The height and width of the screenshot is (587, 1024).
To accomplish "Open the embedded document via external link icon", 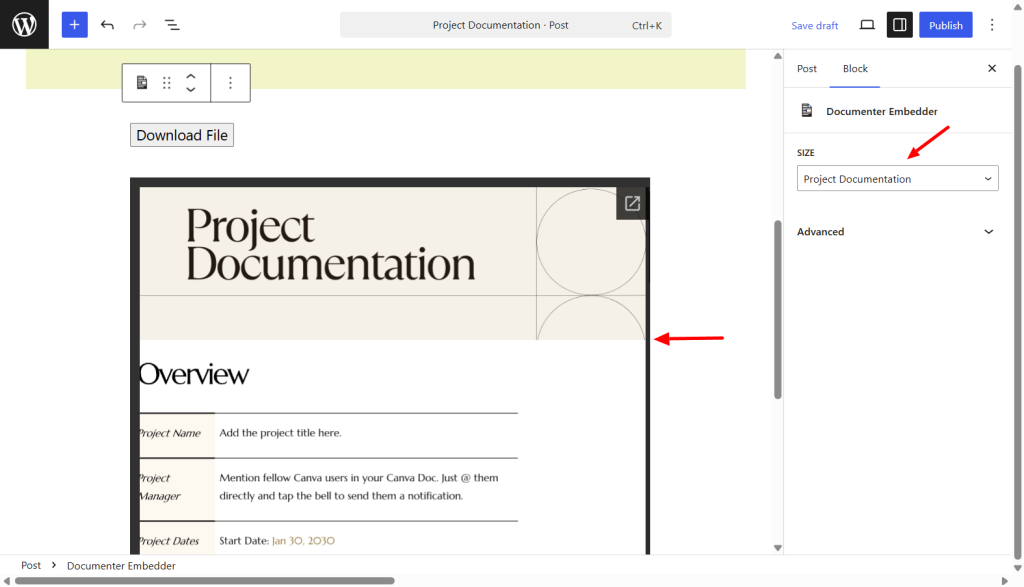I will 632,202.
